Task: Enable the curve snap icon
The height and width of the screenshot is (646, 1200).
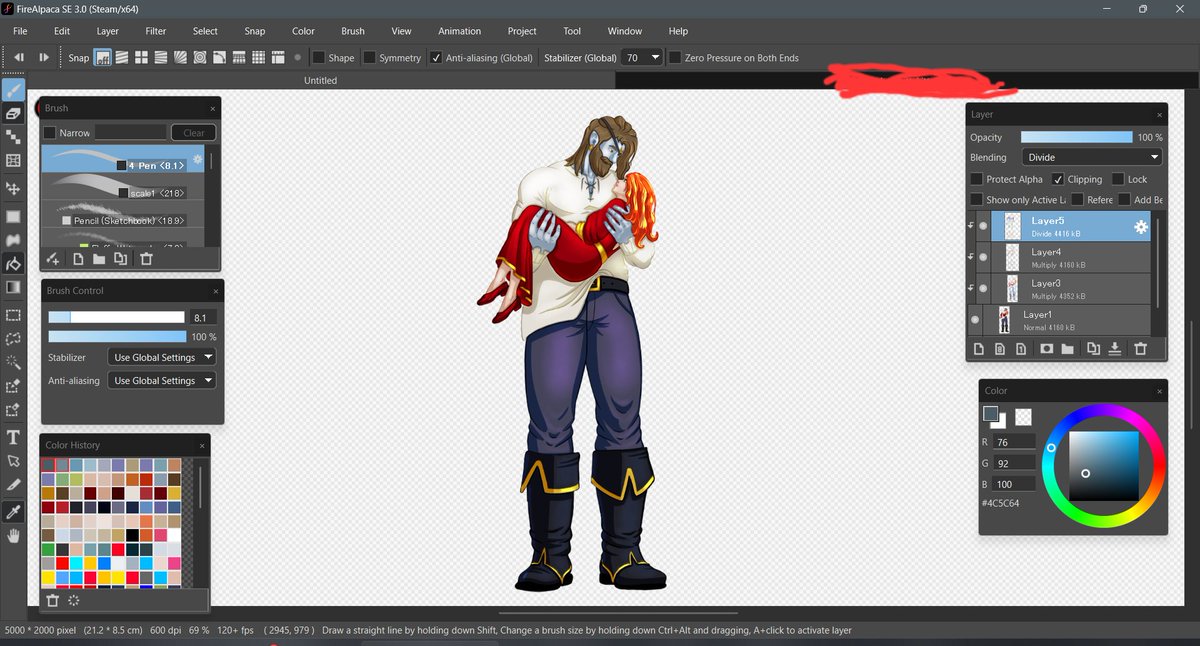Action: pyautogui.click(x=219, y=58)
